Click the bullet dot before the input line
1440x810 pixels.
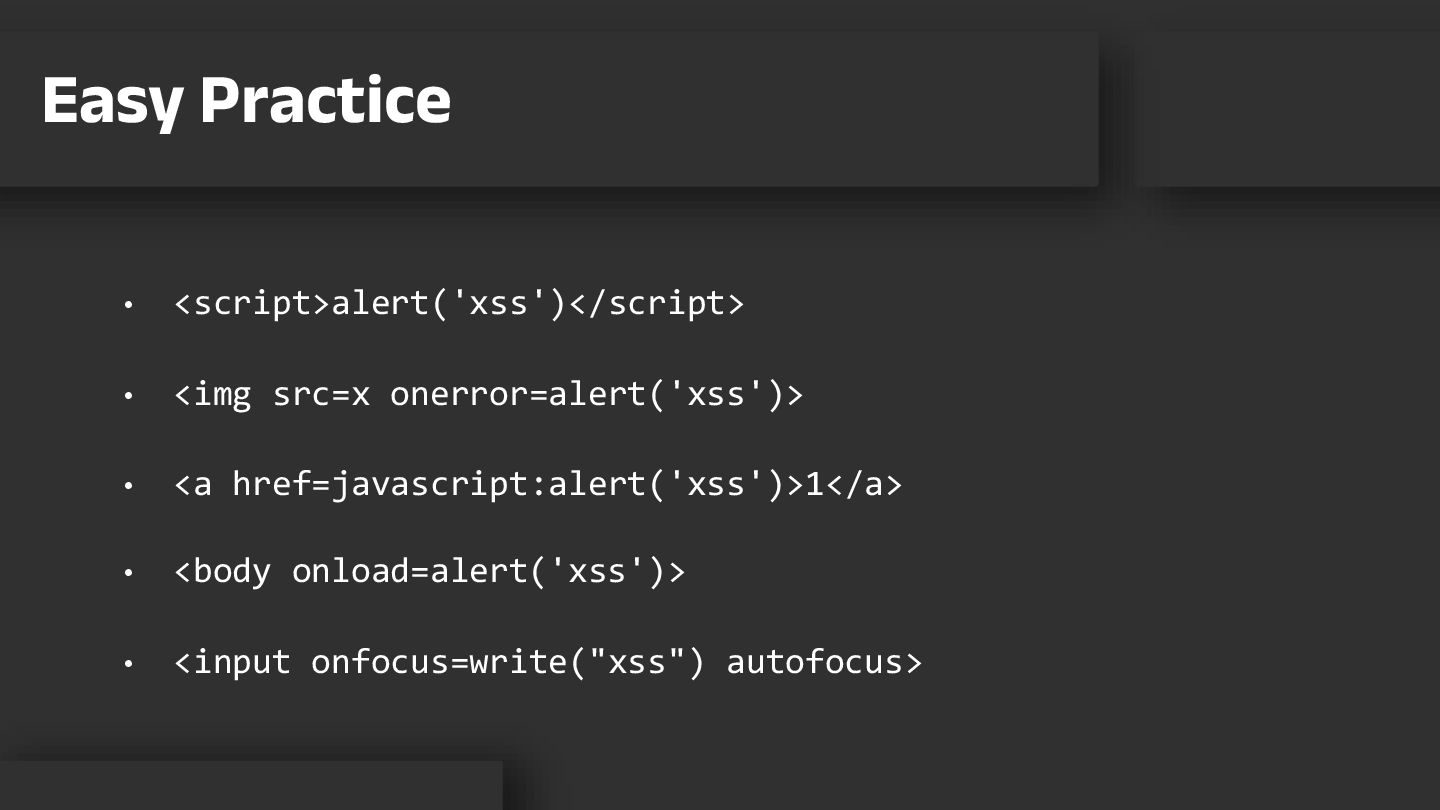pyautogui.click(x=128, y=664)
